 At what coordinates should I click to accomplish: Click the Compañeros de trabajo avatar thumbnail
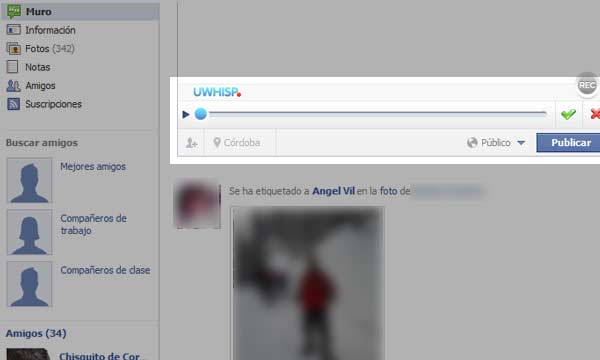(29, 232)
